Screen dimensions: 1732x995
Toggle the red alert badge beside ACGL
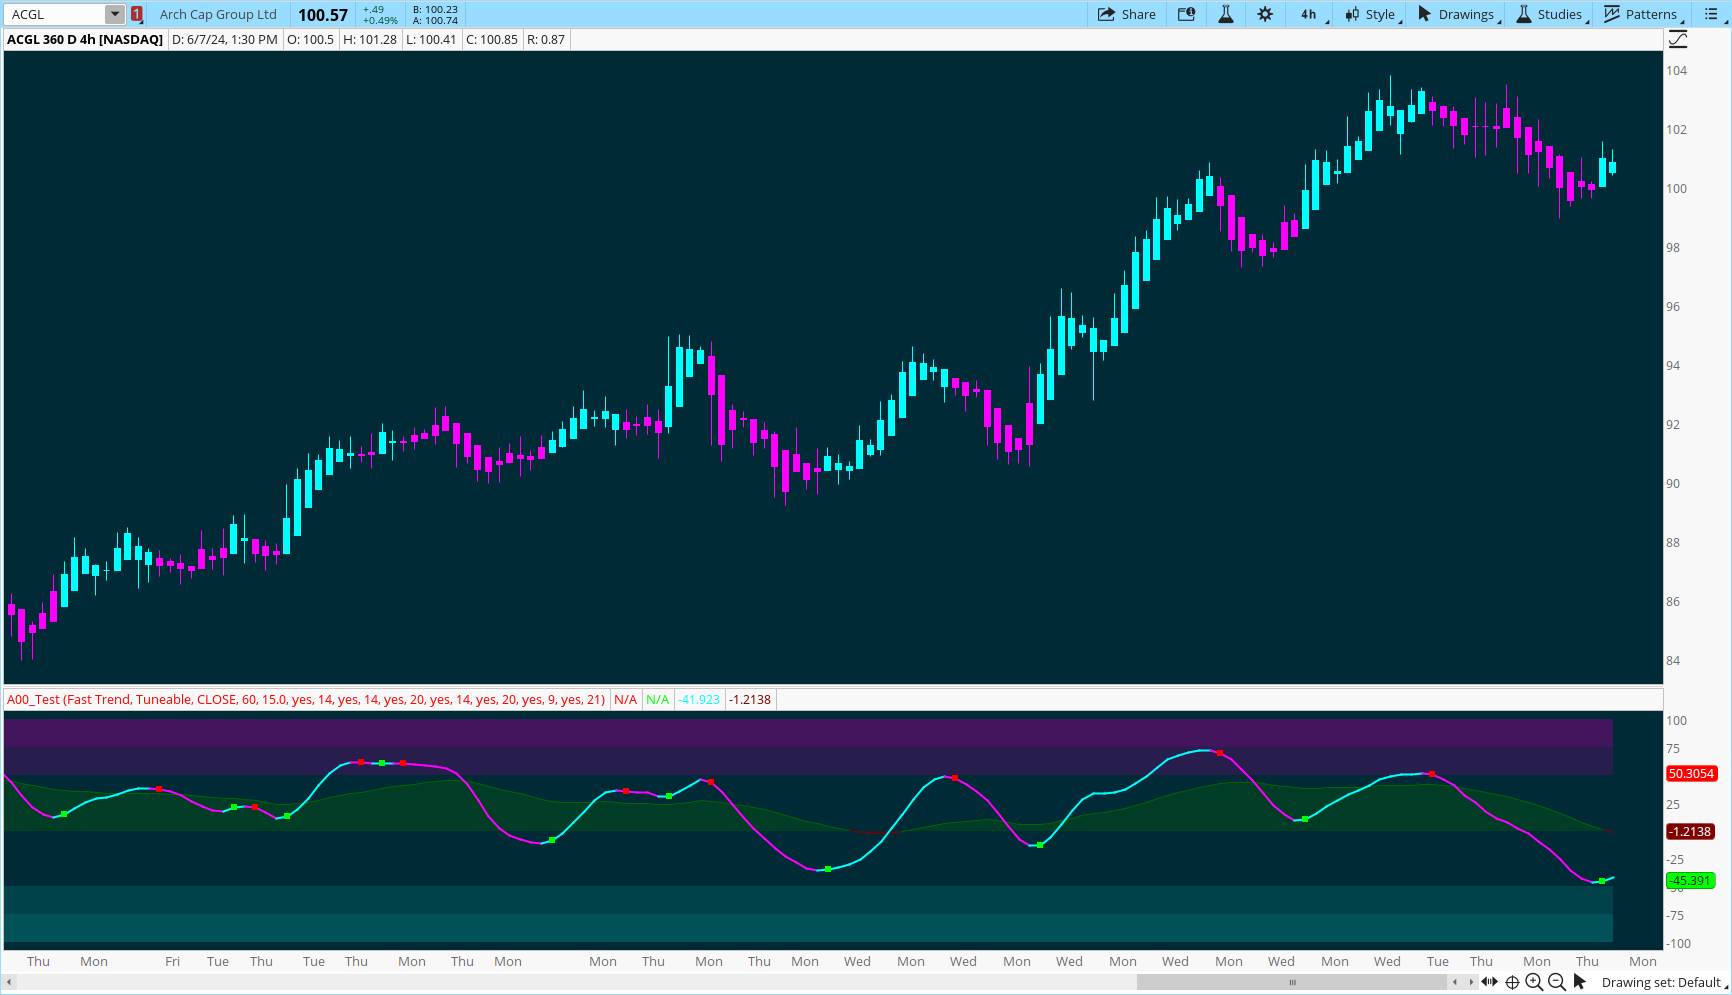pyautogui.click(x=137, y=14)
